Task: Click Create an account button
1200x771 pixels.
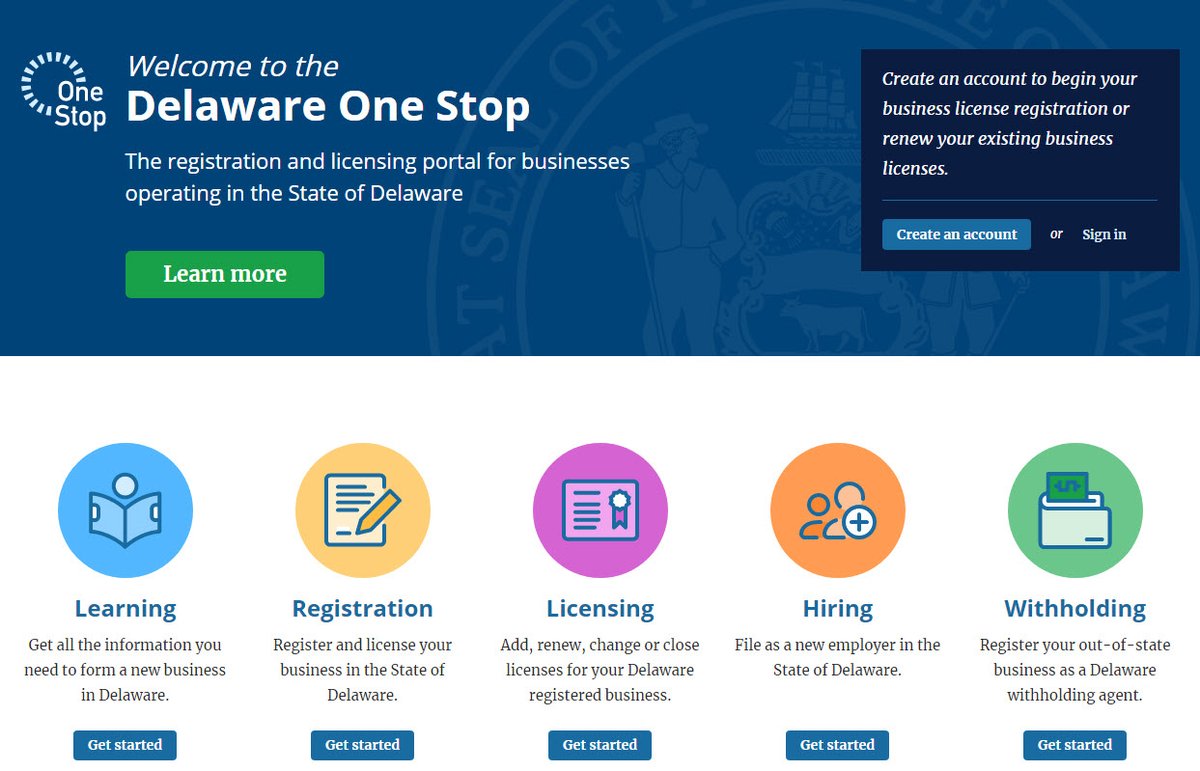Action: tap(956, 234)
